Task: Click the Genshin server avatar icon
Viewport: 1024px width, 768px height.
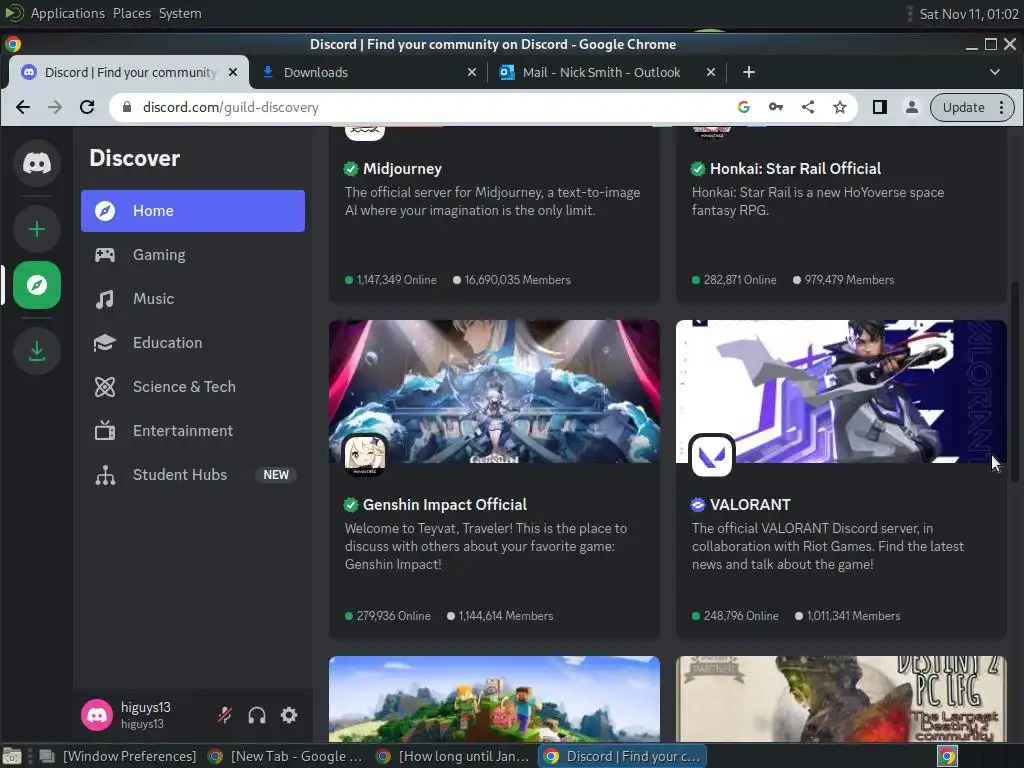Action: point(364,455)
